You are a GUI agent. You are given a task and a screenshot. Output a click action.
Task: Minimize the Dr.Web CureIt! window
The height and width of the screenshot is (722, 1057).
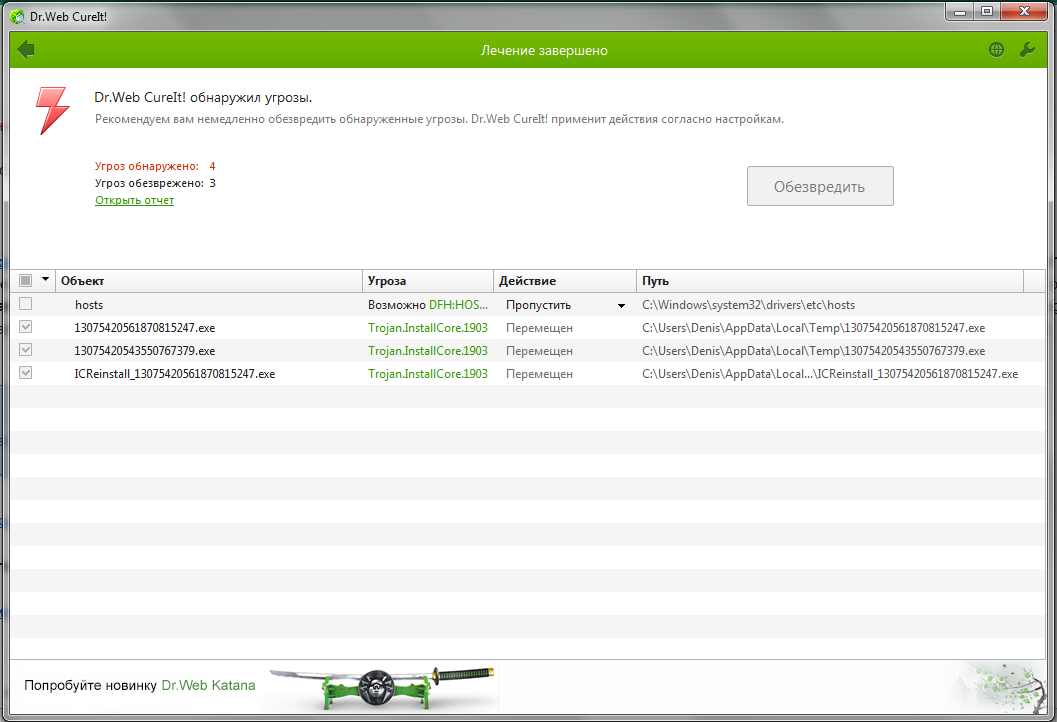point(960,11)
